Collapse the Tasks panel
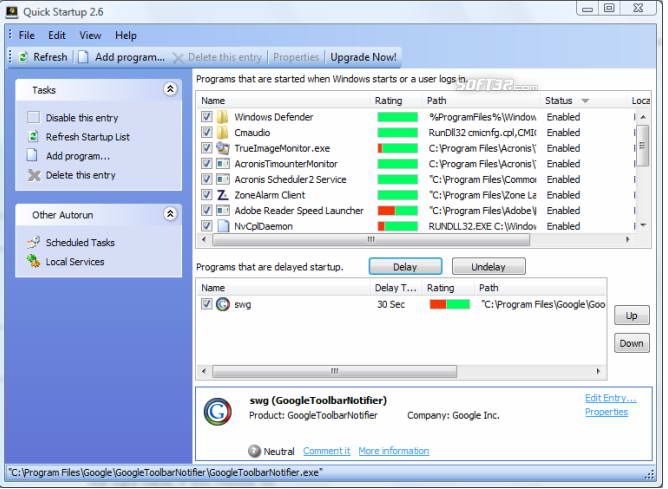 pos(170,89)
